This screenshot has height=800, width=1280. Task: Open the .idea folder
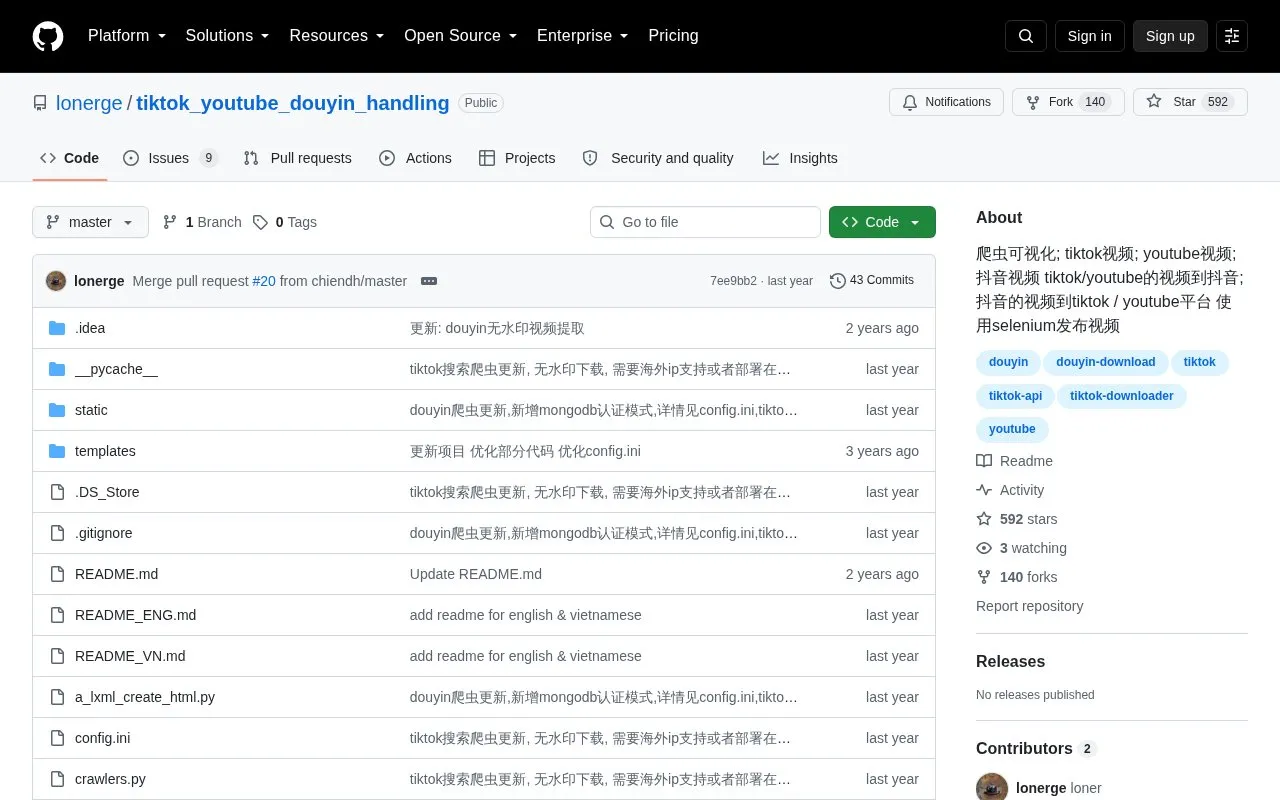click(90, 328)
